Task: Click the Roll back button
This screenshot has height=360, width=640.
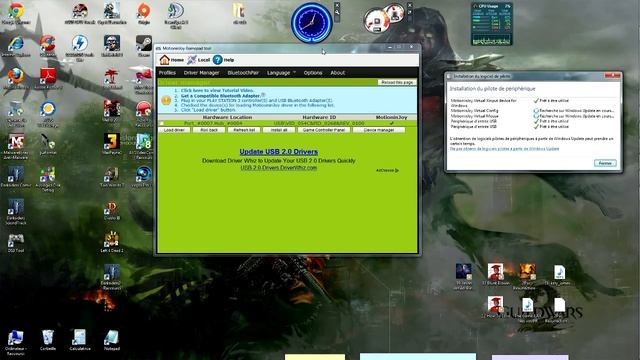Action: [209, 130]
